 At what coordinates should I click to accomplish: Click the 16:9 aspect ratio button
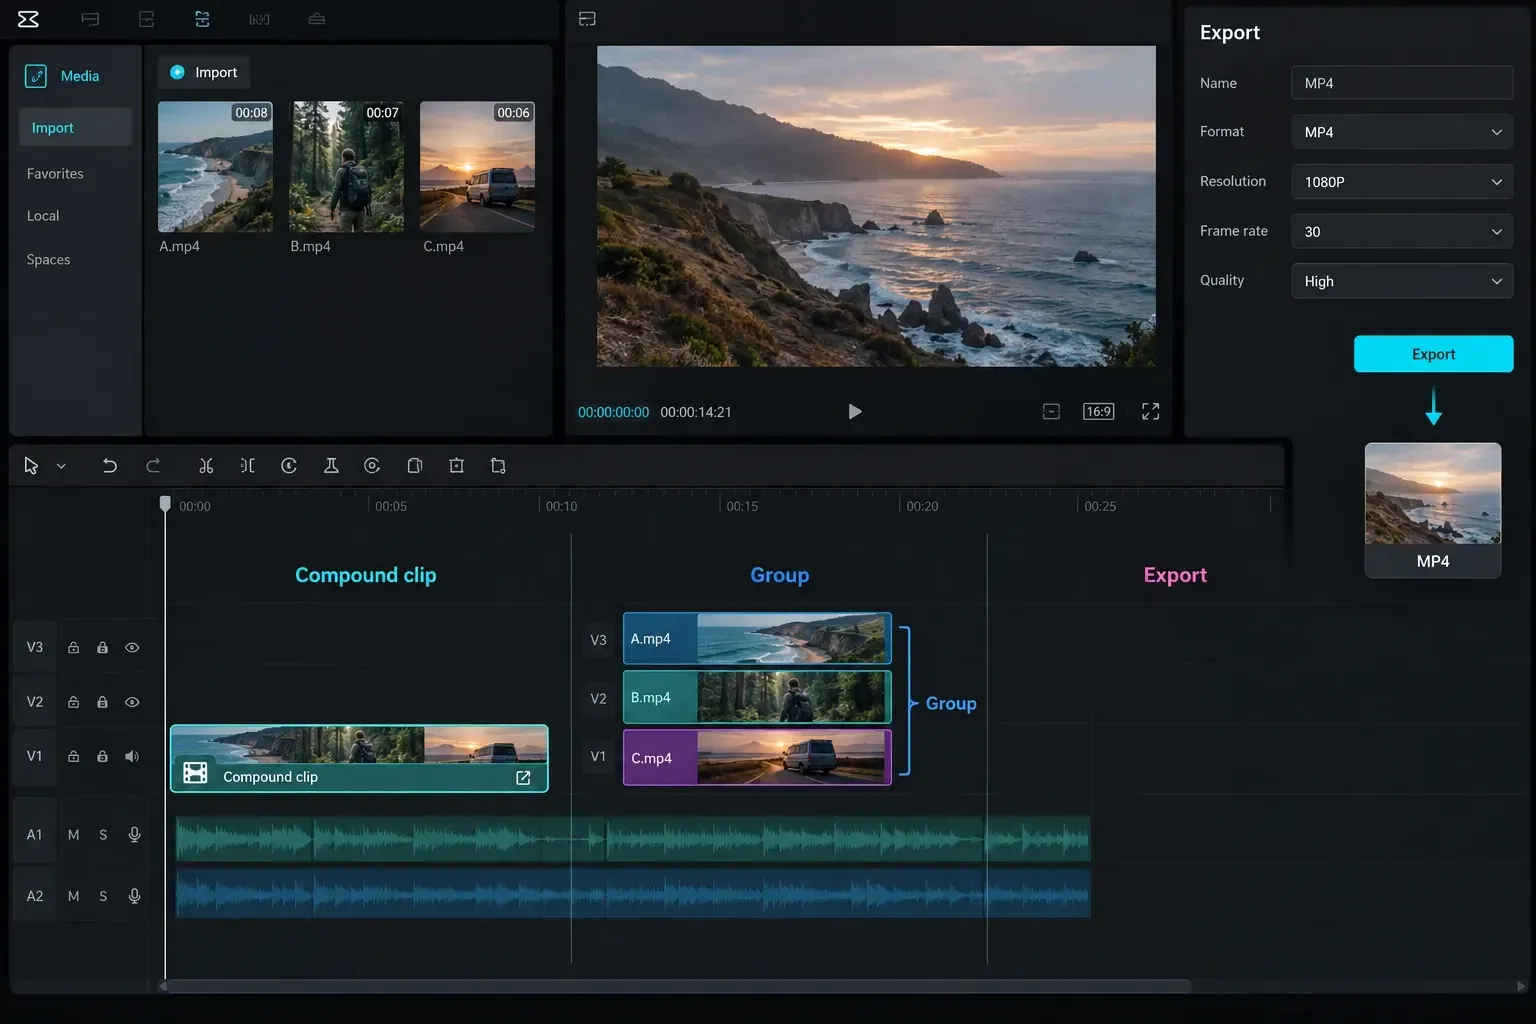[1098, 411]
